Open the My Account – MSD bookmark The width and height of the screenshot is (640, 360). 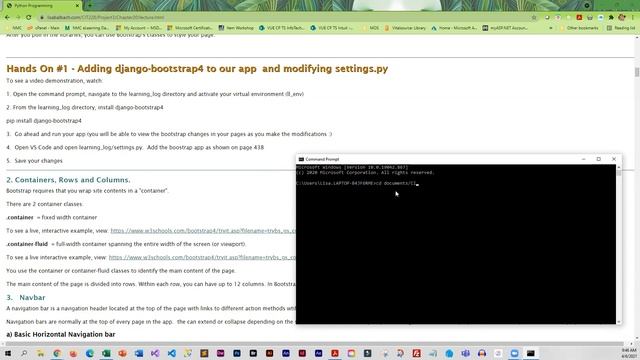139,28
